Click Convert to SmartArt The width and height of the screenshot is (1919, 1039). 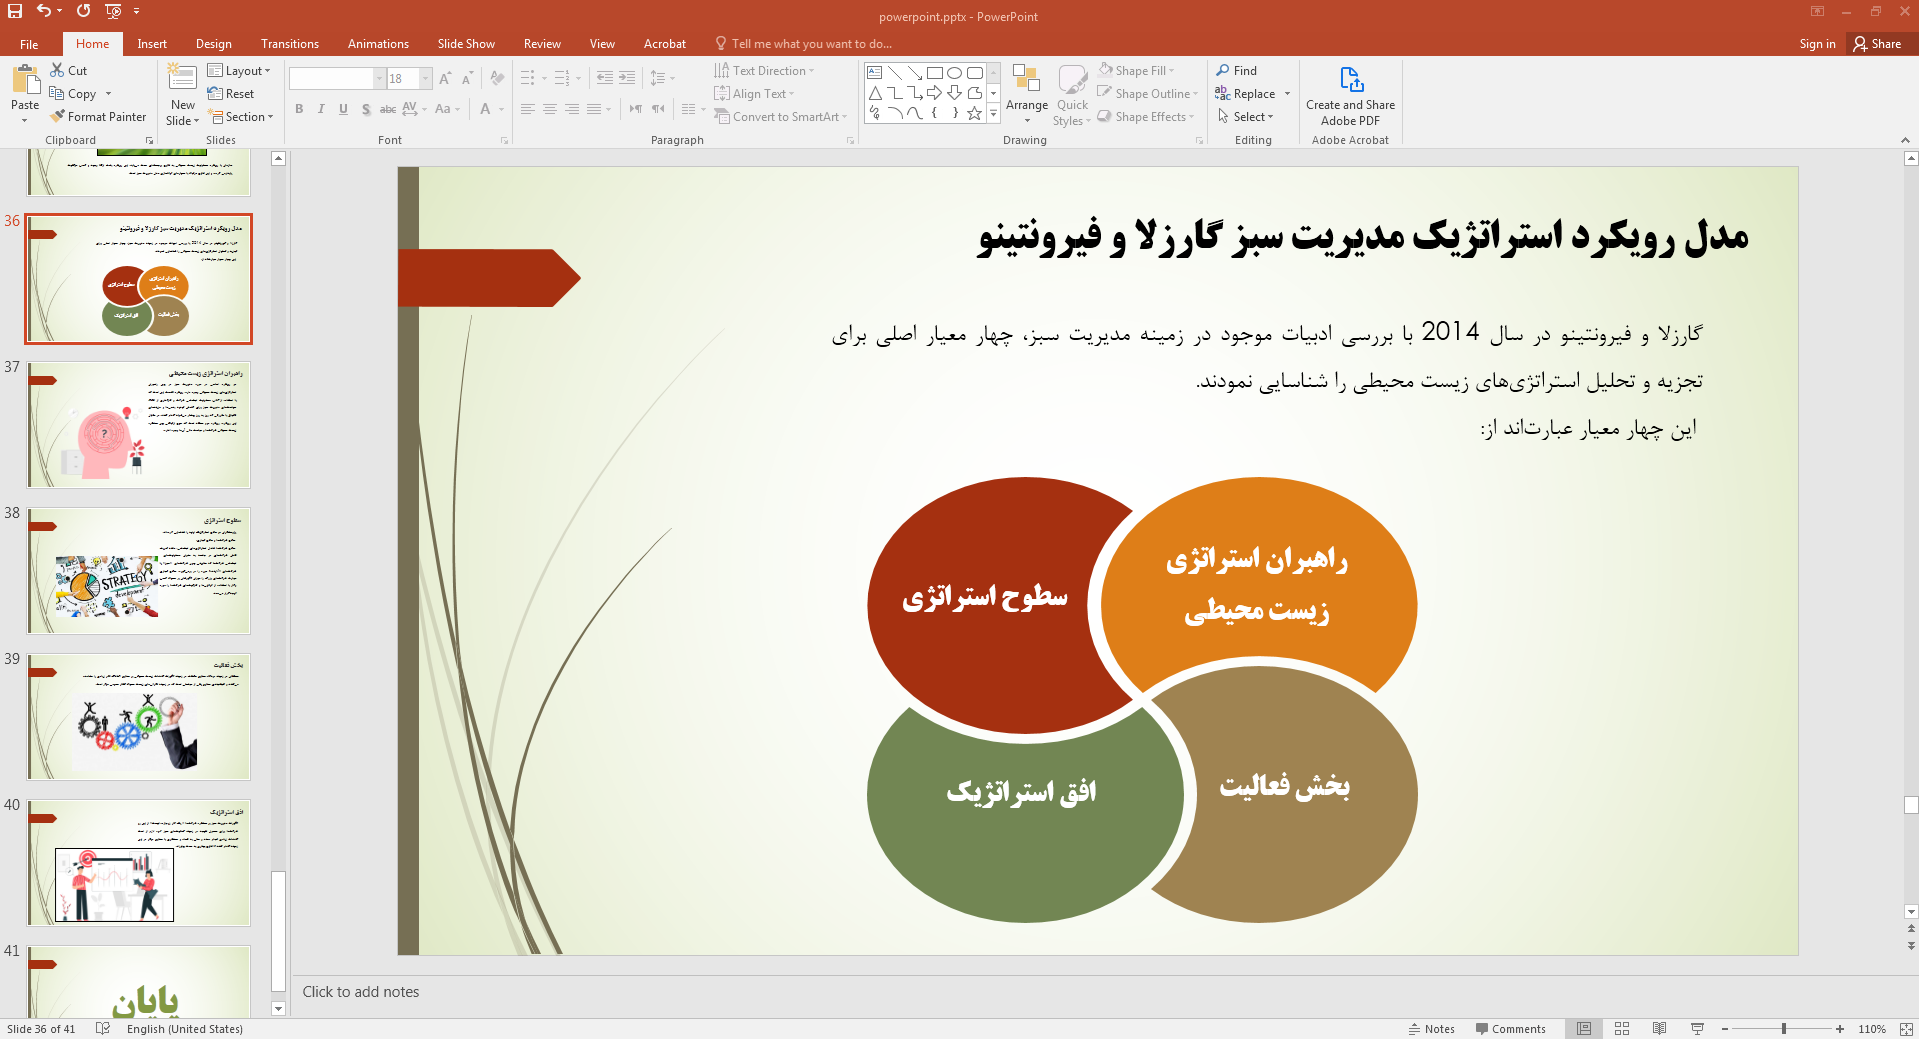(781, 117)
